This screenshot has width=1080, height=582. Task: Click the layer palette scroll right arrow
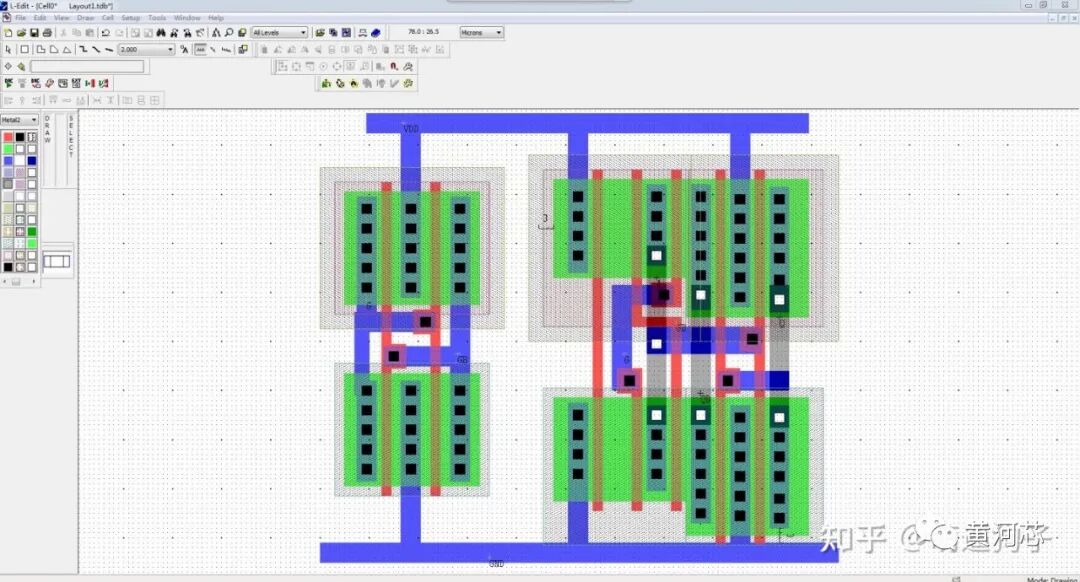click(33, 281)
